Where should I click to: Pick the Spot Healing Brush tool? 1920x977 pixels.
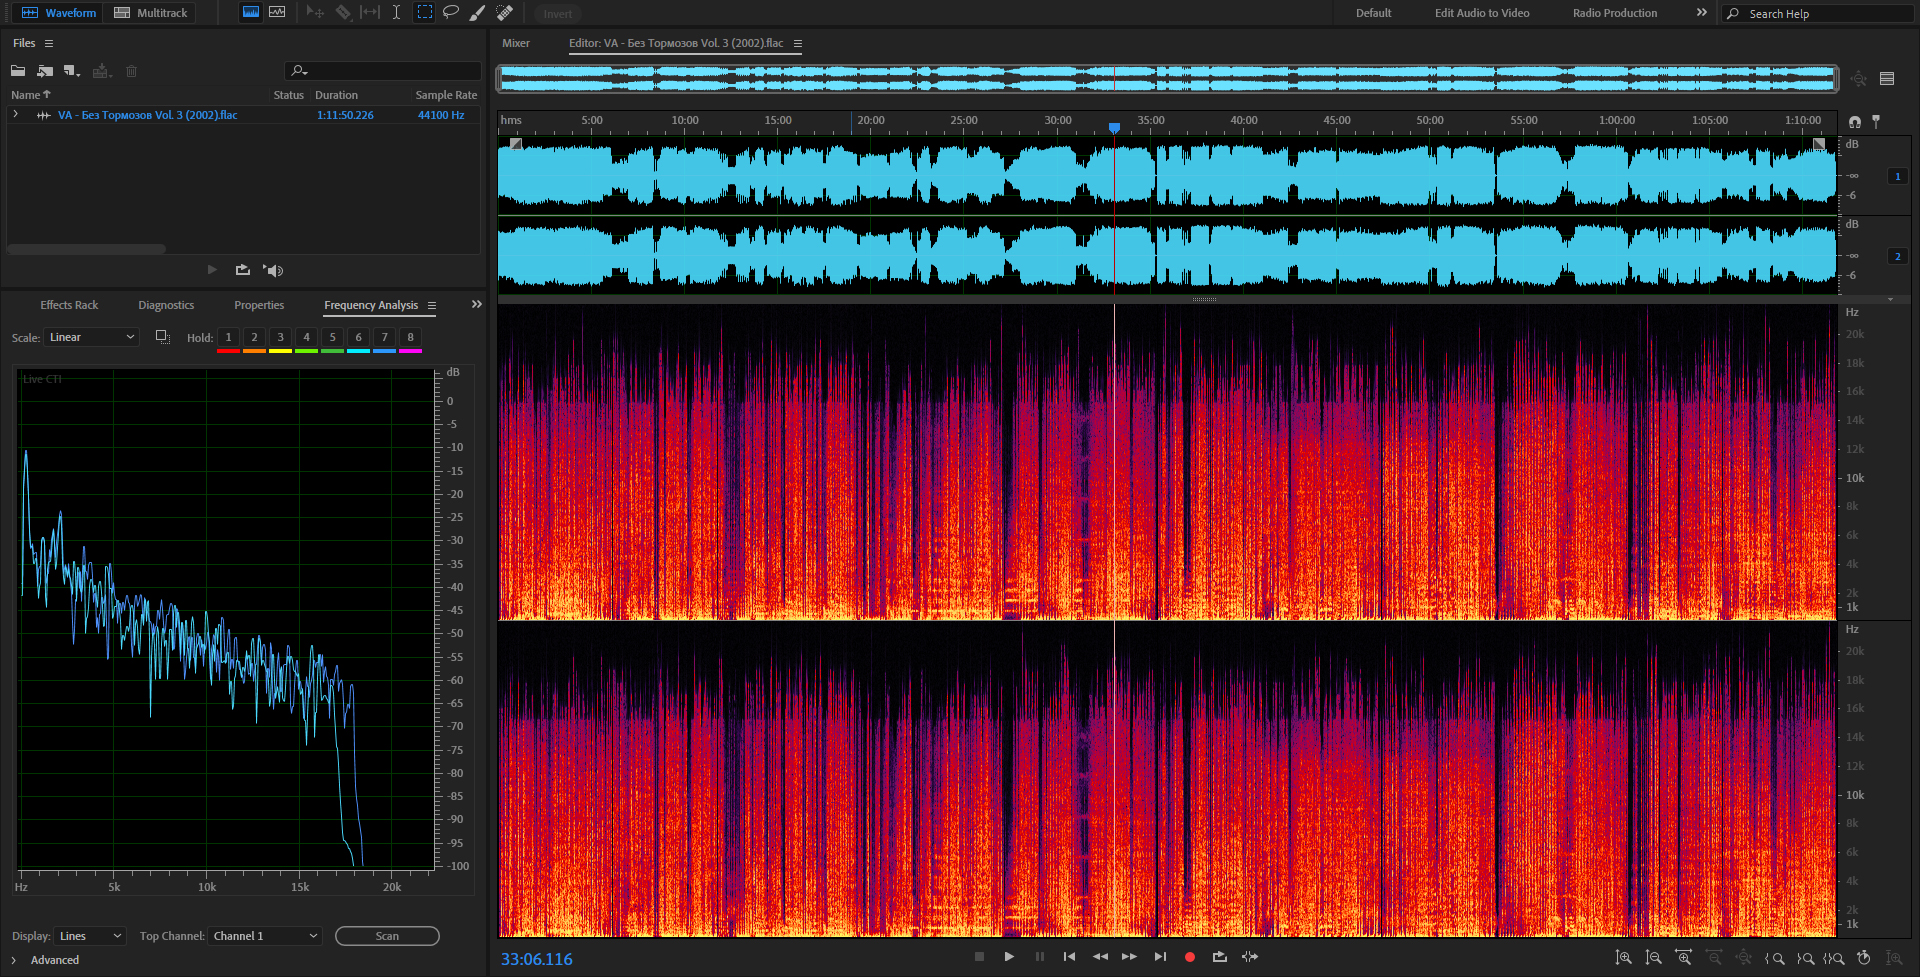coord(505,13)
